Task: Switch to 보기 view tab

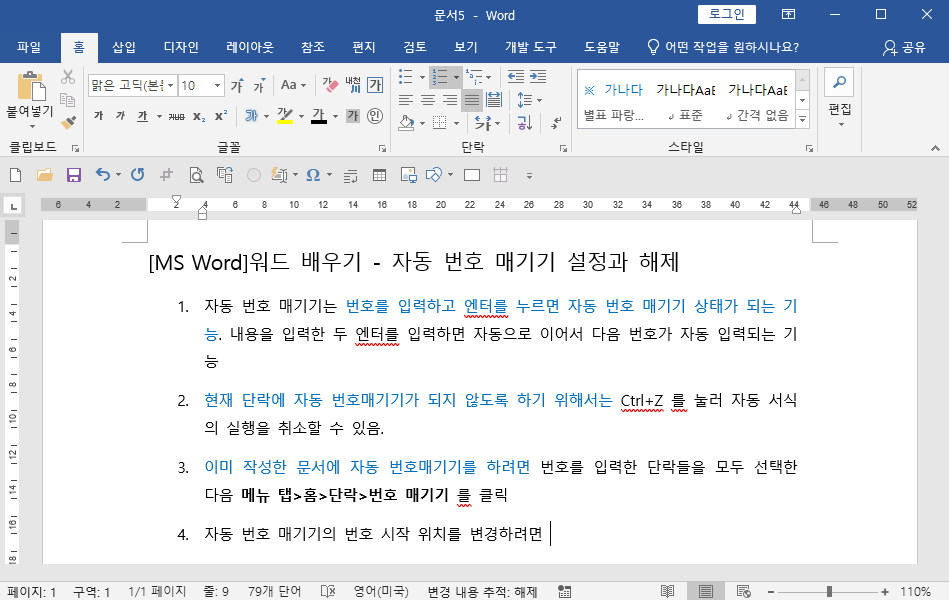Action: click(466, 47)
